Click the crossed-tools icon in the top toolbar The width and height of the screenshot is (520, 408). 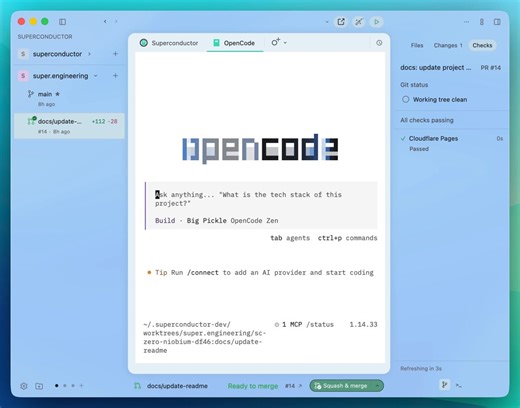coord(359,22)
